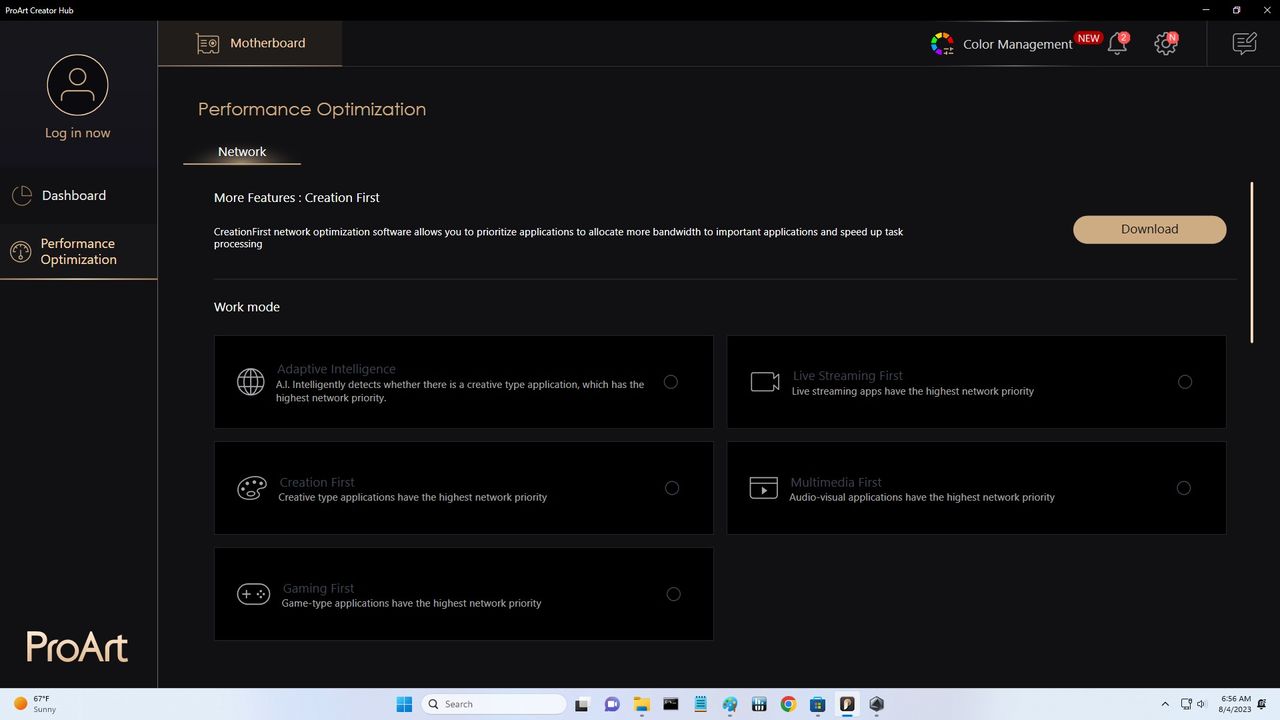Open the Windows Start menu

pos(404,704)
